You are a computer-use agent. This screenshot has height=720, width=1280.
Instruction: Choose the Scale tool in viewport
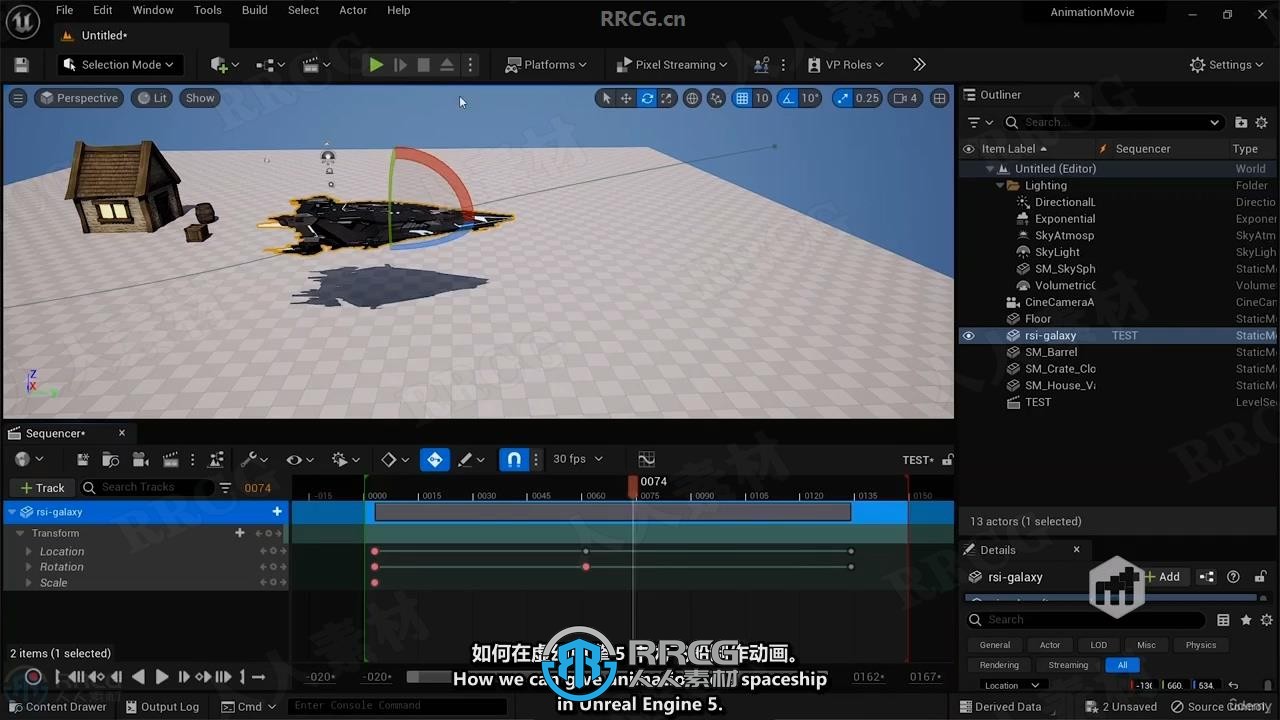(667, 98)
